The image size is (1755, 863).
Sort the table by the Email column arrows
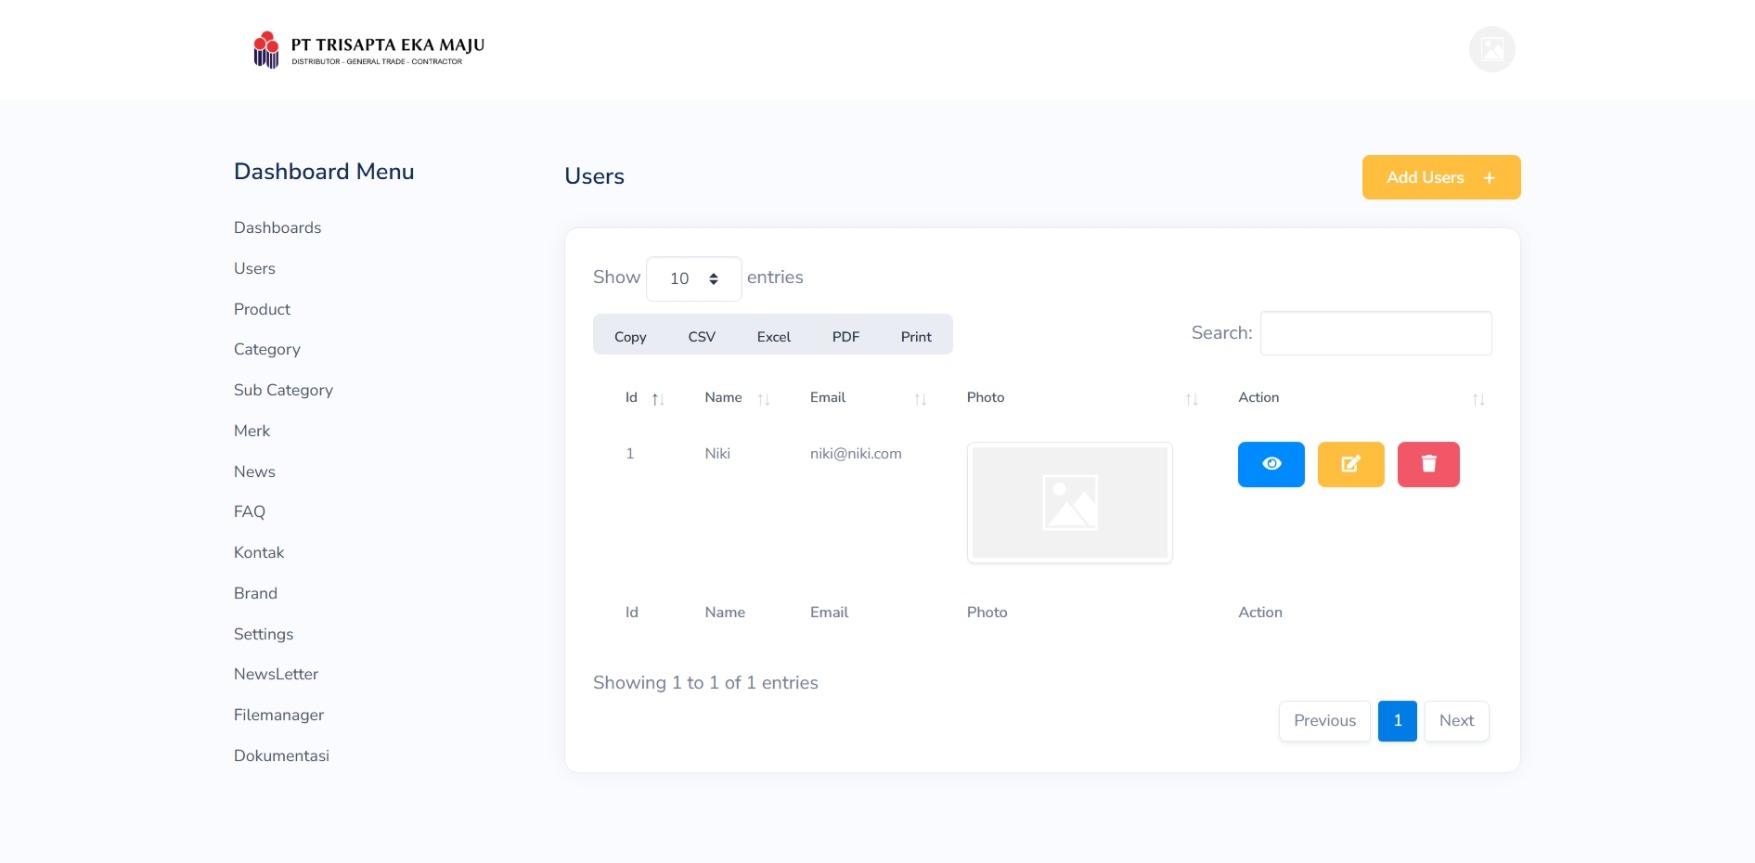point(920,399)
